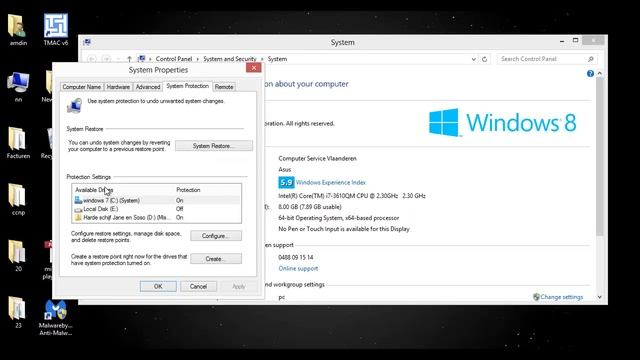Click the search magnifier icon

point(591,59)
